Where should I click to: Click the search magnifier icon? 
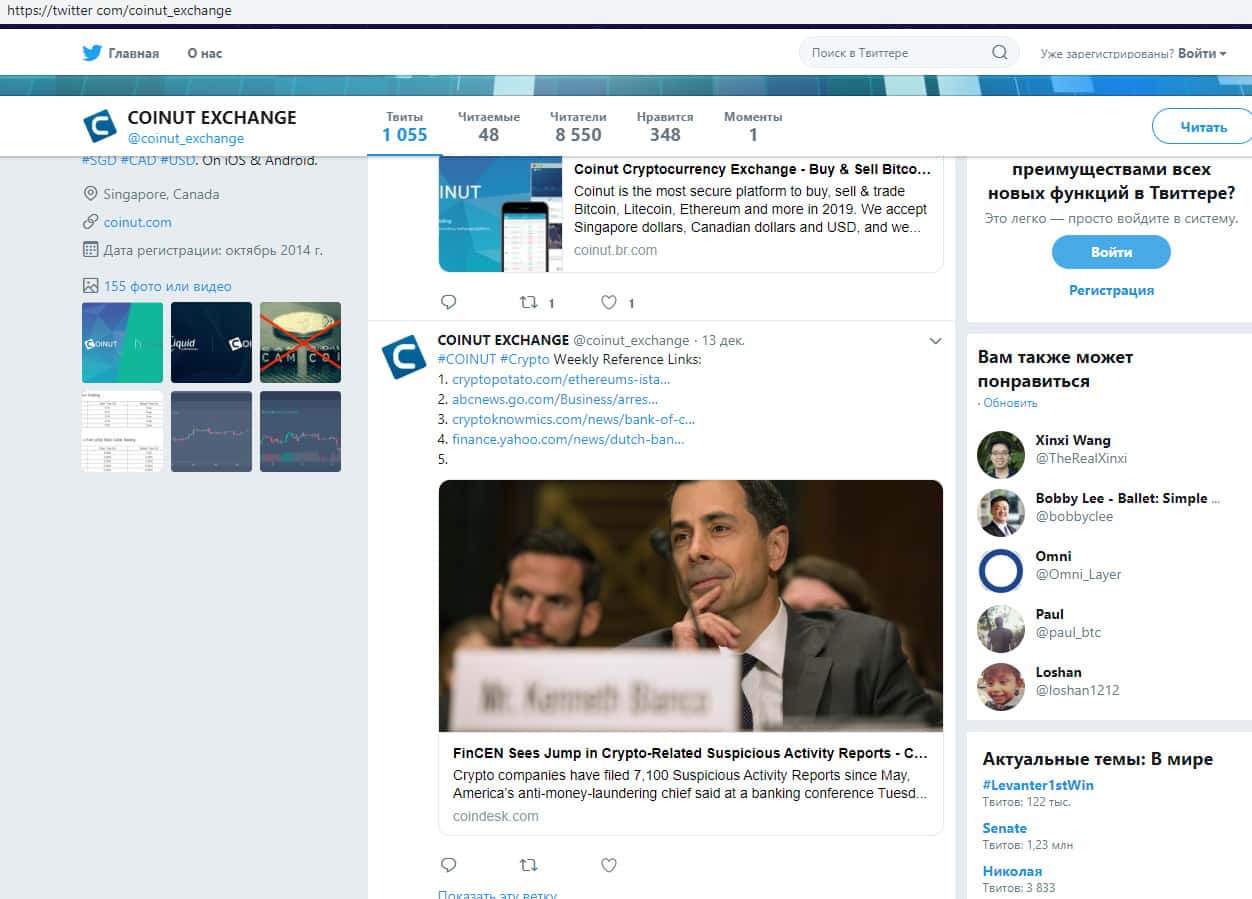999,53
